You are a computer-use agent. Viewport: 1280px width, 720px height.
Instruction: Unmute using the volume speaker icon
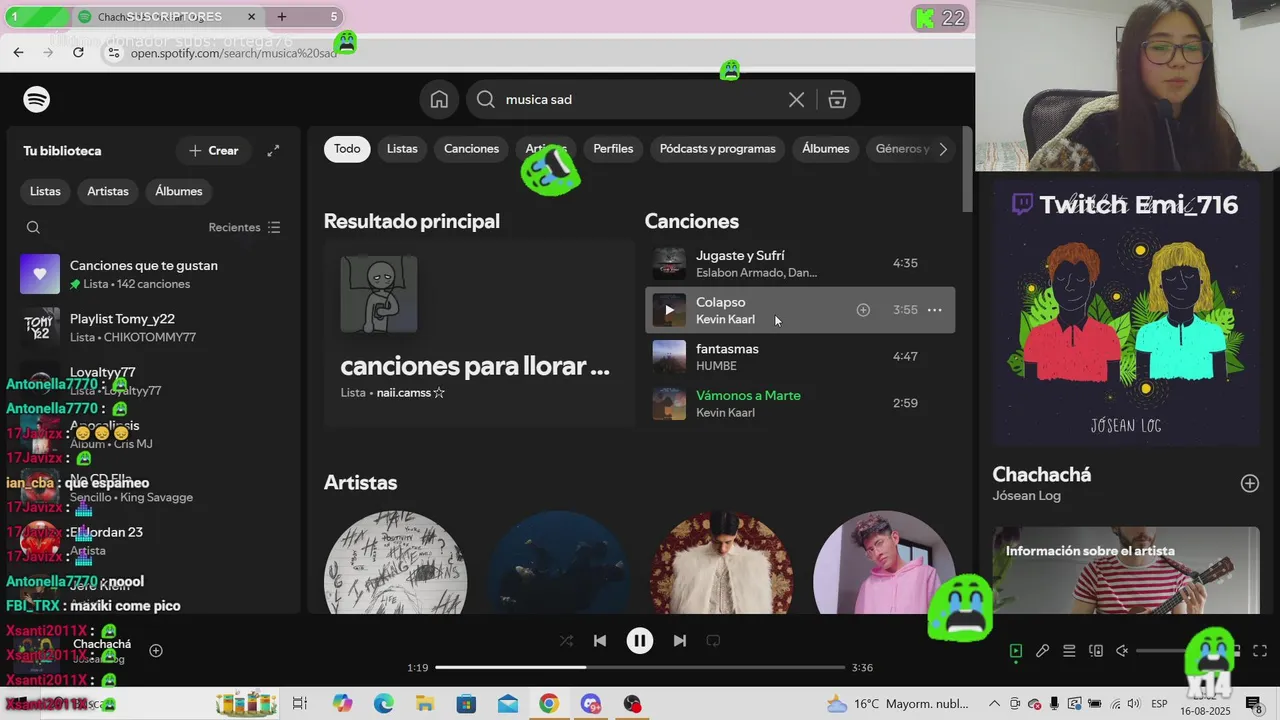pyautogui.click(x=1122, y=651)
